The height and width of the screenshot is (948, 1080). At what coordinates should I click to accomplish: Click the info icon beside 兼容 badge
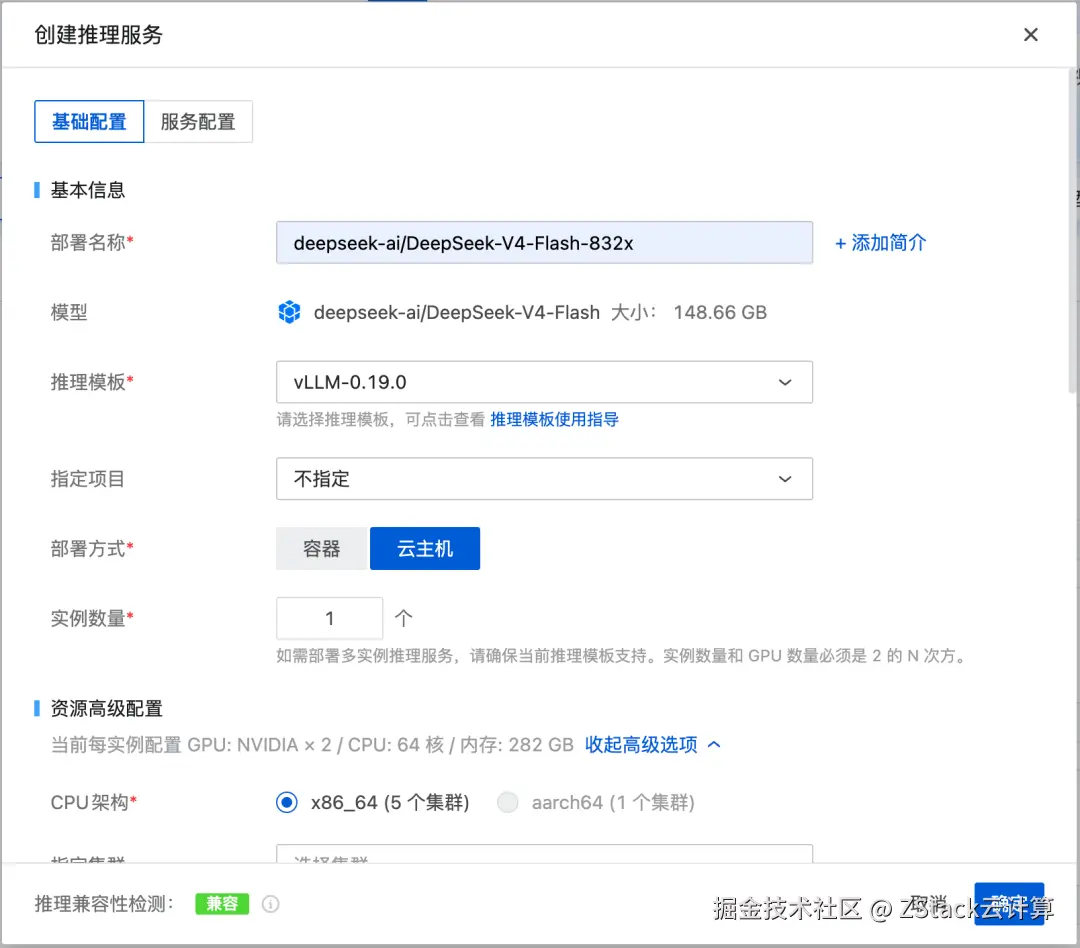pyautogui.click(x=270, y=903)
